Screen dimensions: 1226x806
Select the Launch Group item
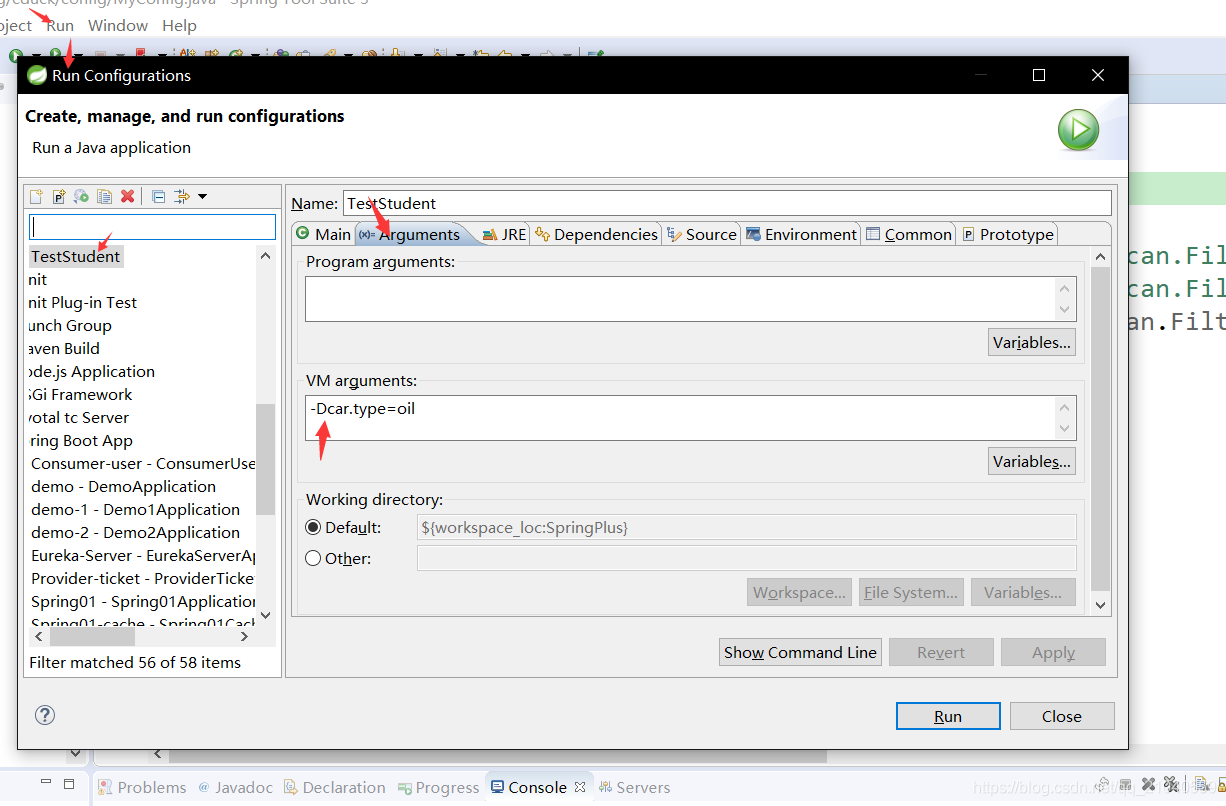(70, 325)
